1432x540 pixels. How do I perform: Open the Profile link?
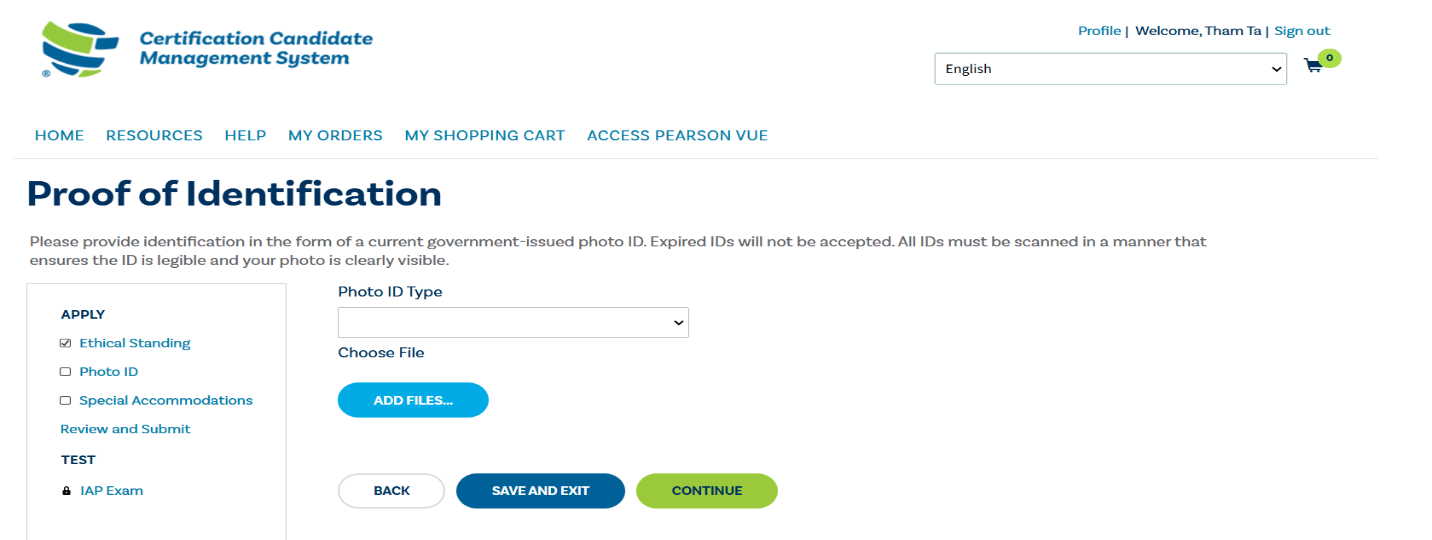(x=1099, y=31)
